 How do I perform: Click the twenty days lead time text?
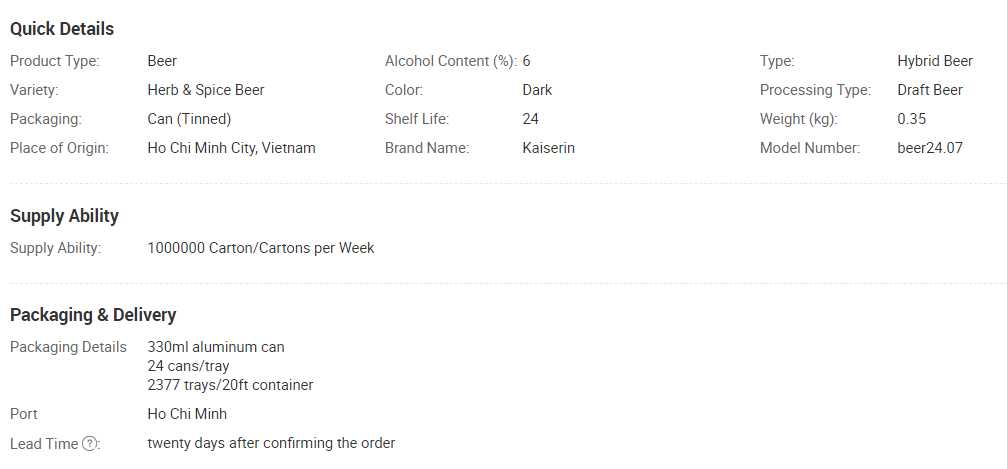(271, 443)
